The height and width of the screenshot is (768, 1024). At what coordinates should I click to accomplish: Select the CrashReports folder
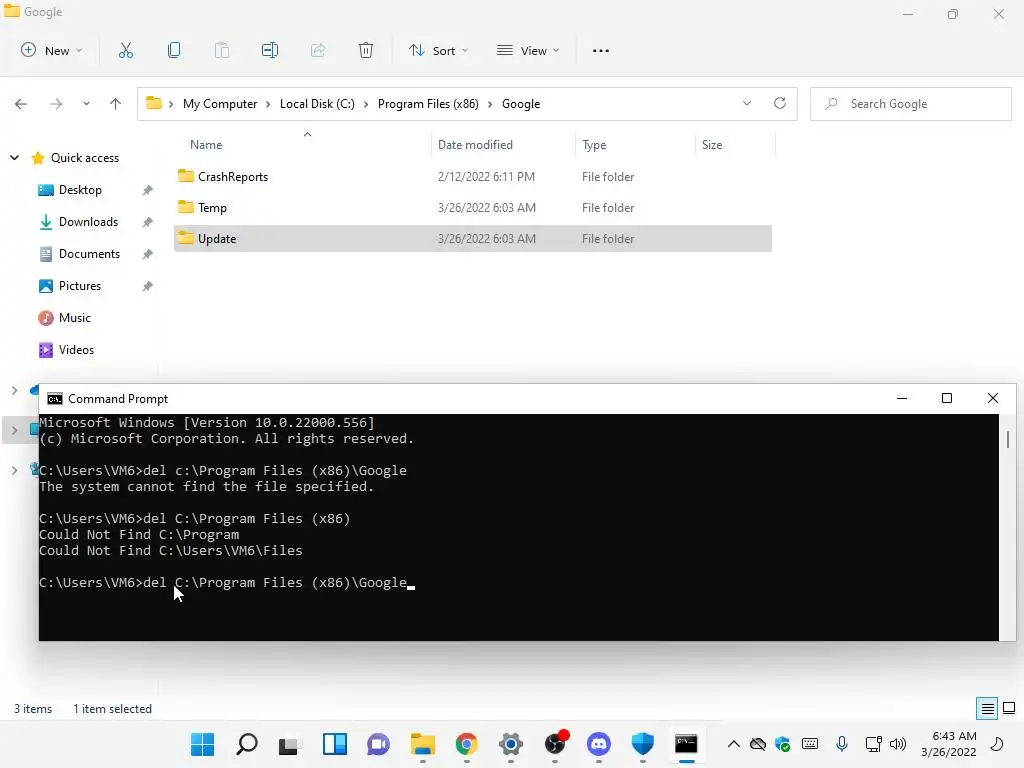click(x=473, y=176)
